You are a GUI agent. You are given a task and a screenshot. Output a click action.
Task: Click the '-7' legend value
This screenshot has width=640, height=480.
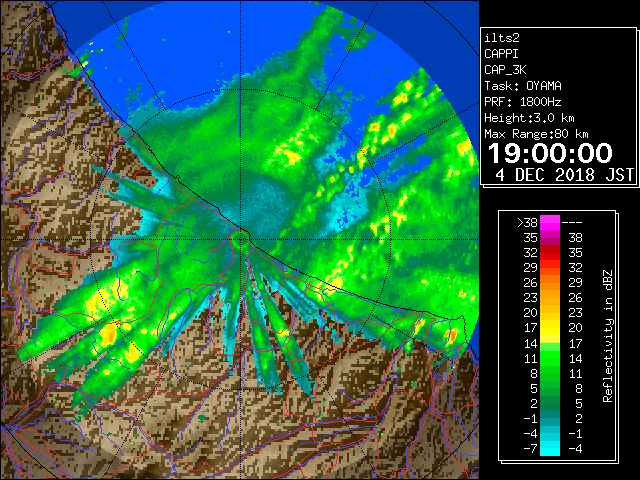(530, 449)
